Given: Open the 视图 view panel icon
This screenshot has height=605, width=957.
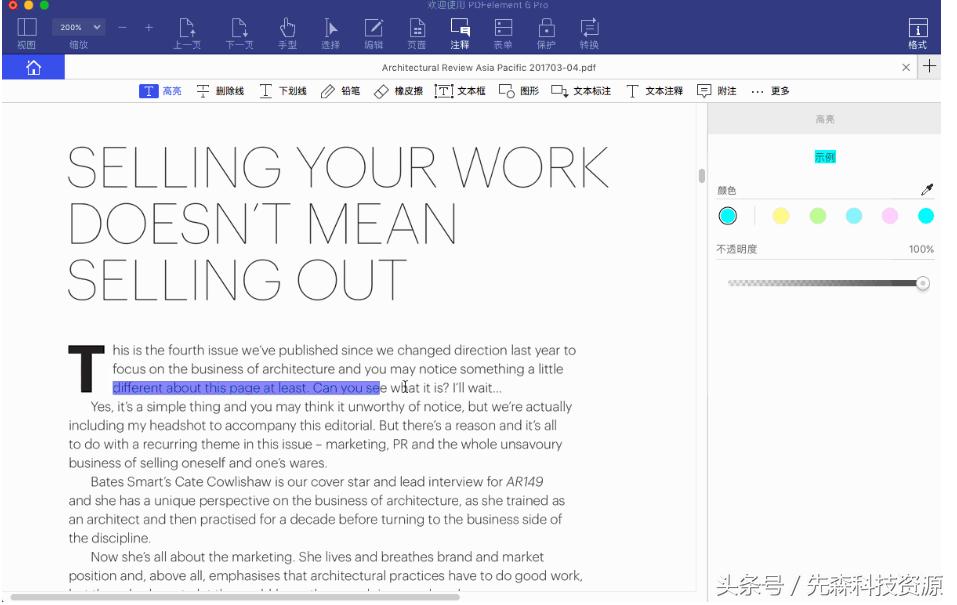Looking at the screenshot, I should [x=26, y=33].
